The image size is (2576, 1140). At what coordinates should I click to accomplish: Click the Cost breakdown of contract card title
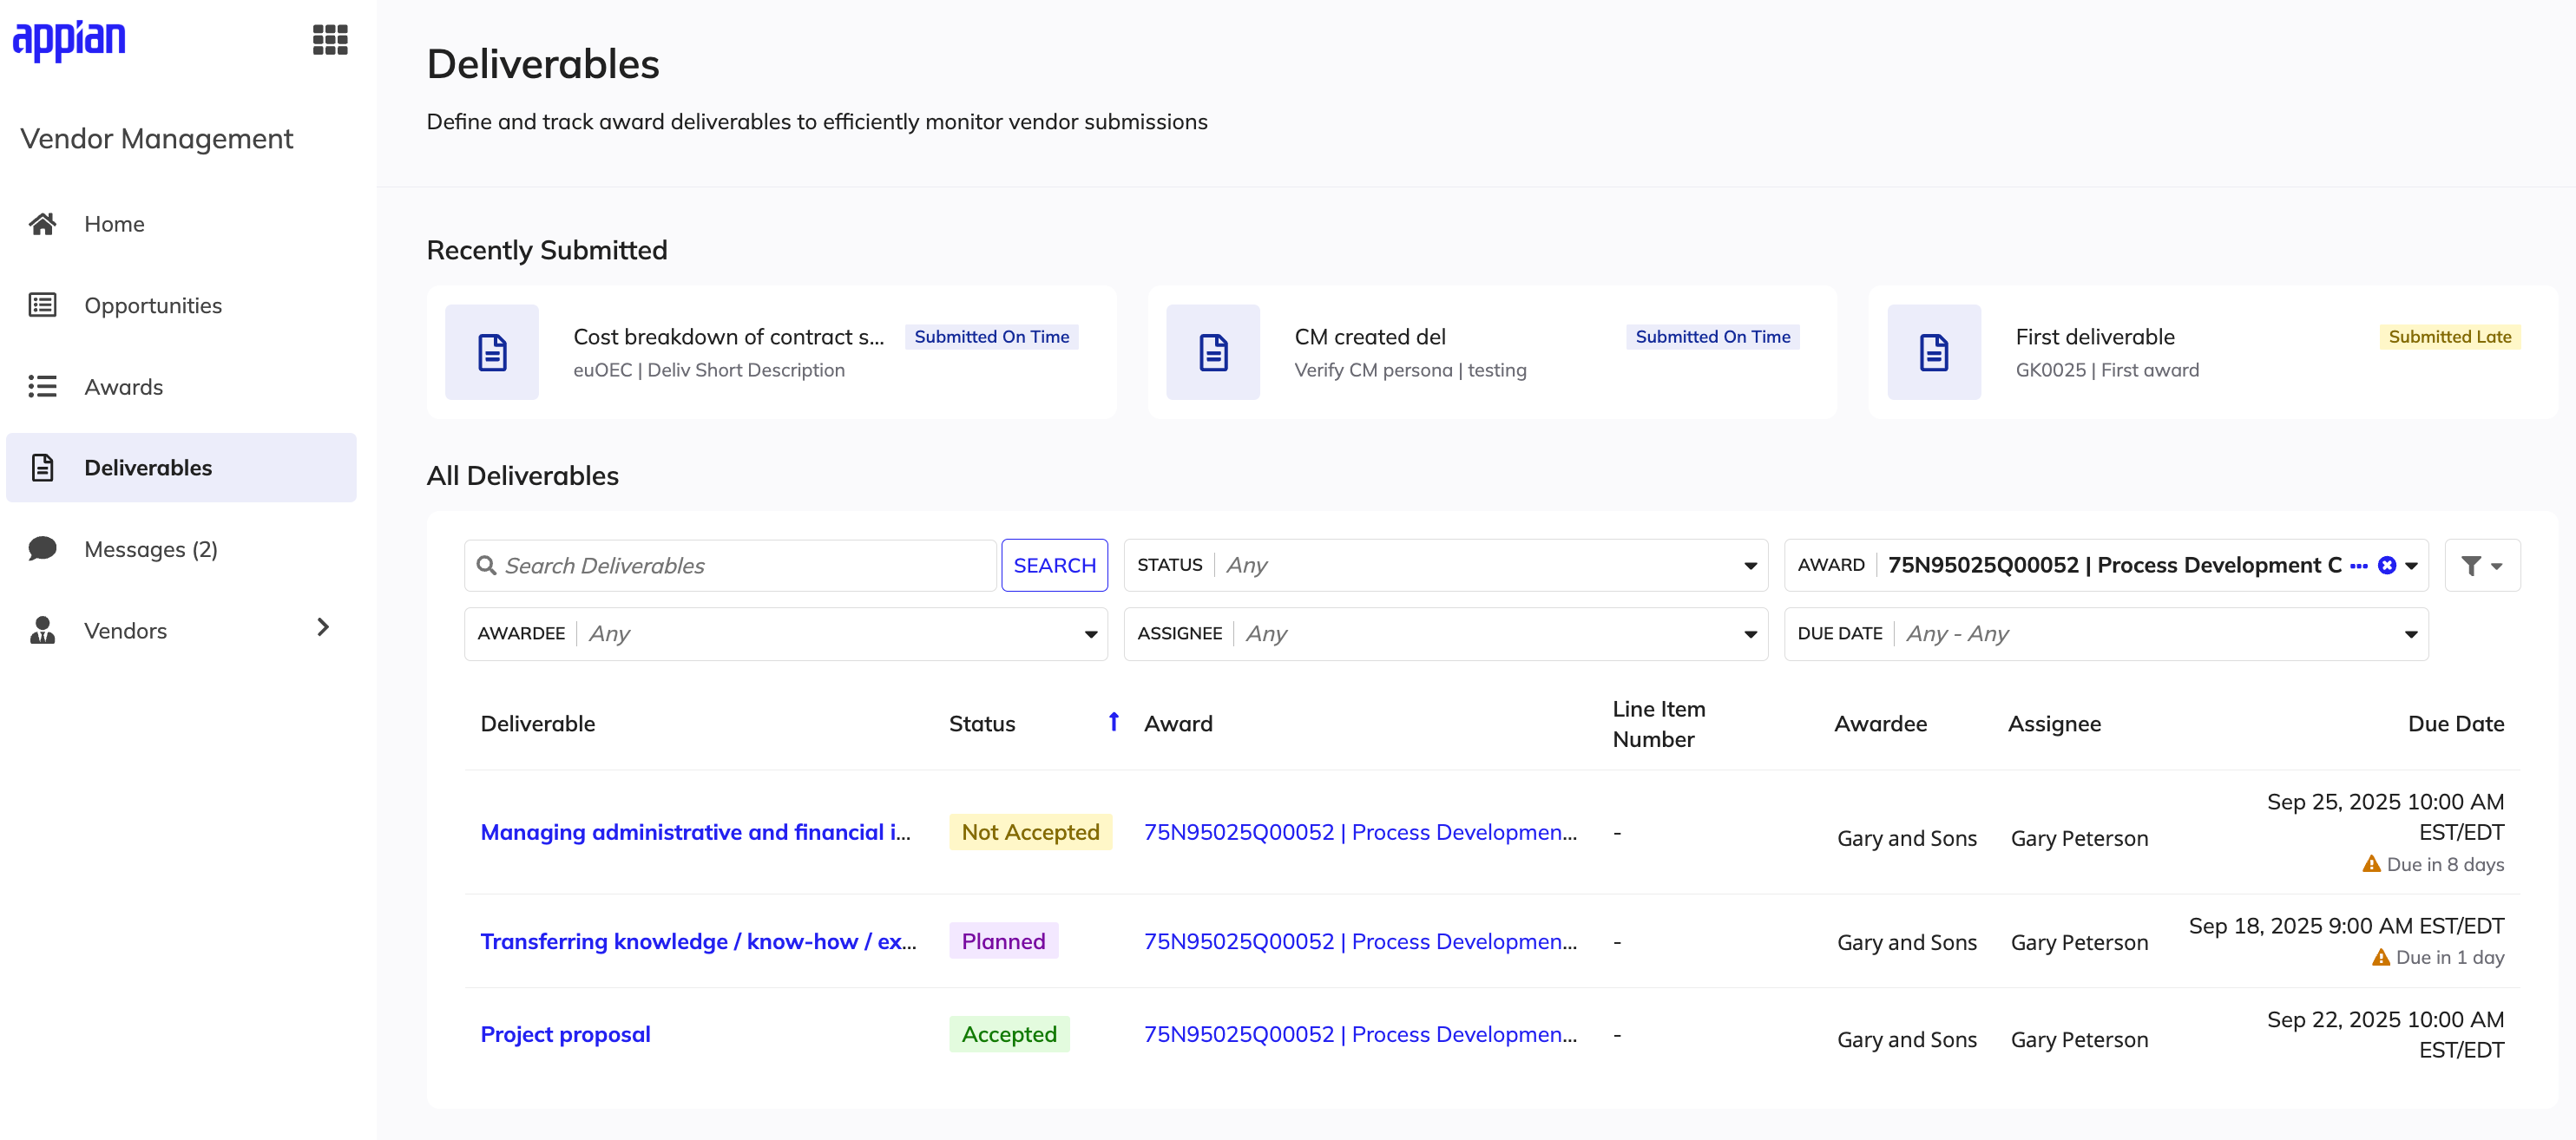(x=728, y=337)
